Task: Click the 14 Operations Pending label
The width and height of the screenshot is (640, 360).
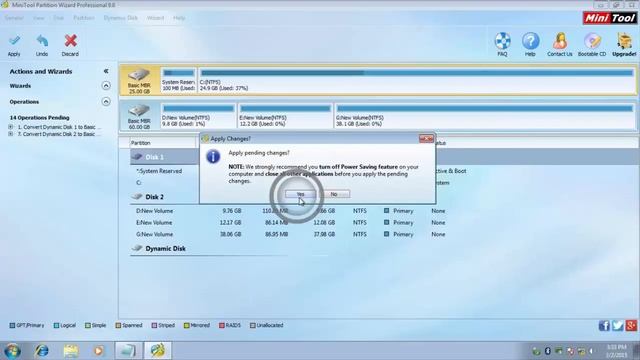Action: pyautogui.click(x=40, y=118)
